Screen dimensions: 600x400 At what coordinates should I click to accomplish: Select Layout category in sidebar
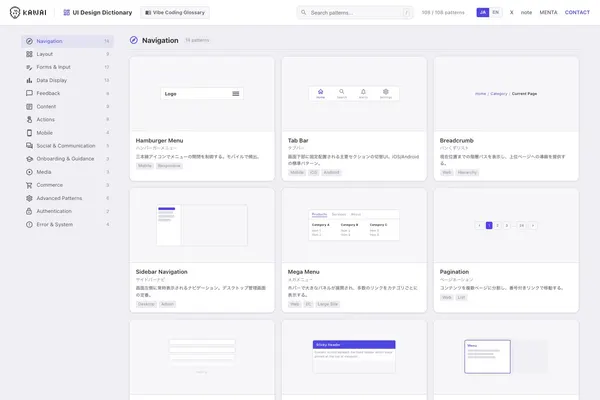(x=67, y=54)
